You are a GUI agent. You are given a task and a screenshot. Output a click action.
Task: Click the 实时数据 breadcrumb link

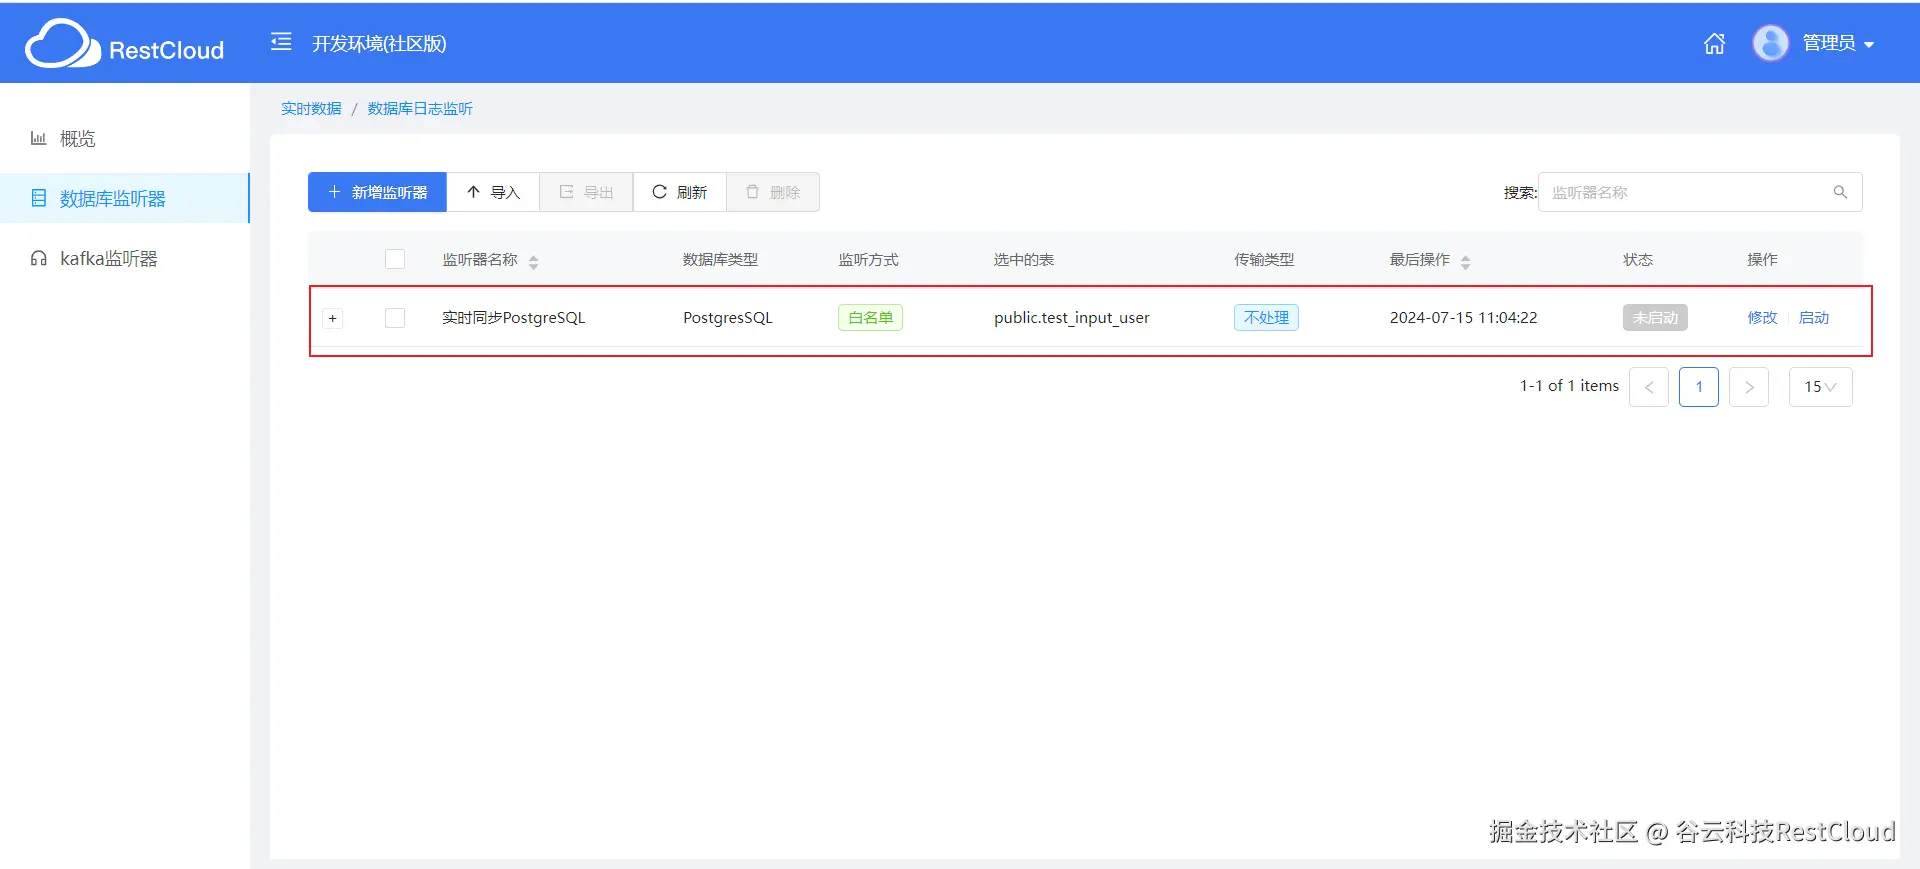tap(311, 108)
